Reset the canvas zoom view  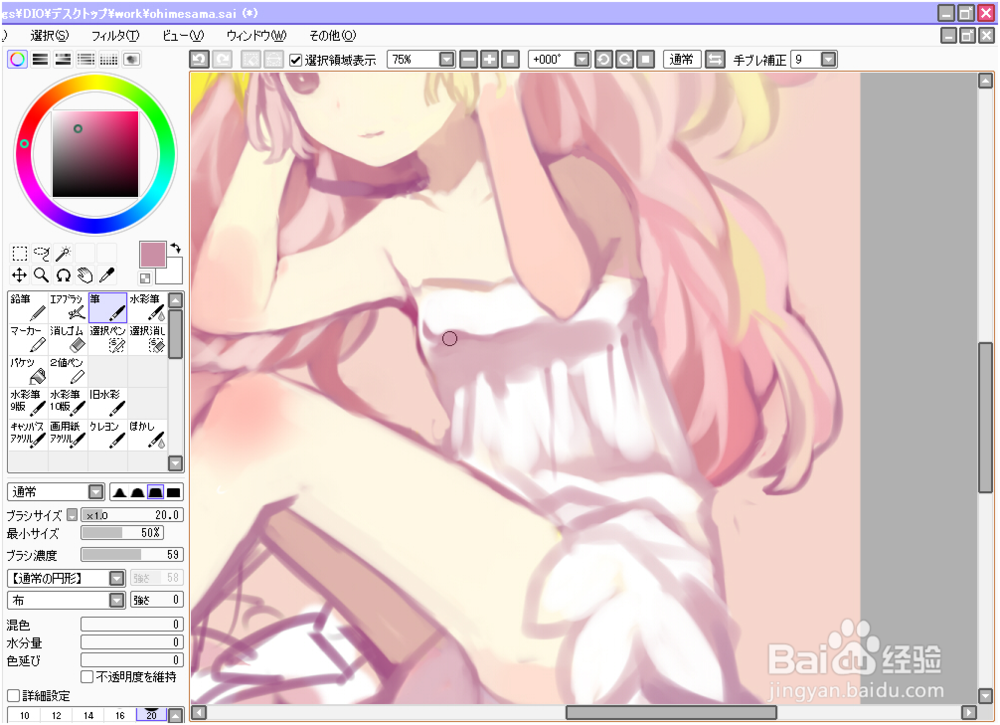[510, 59]
